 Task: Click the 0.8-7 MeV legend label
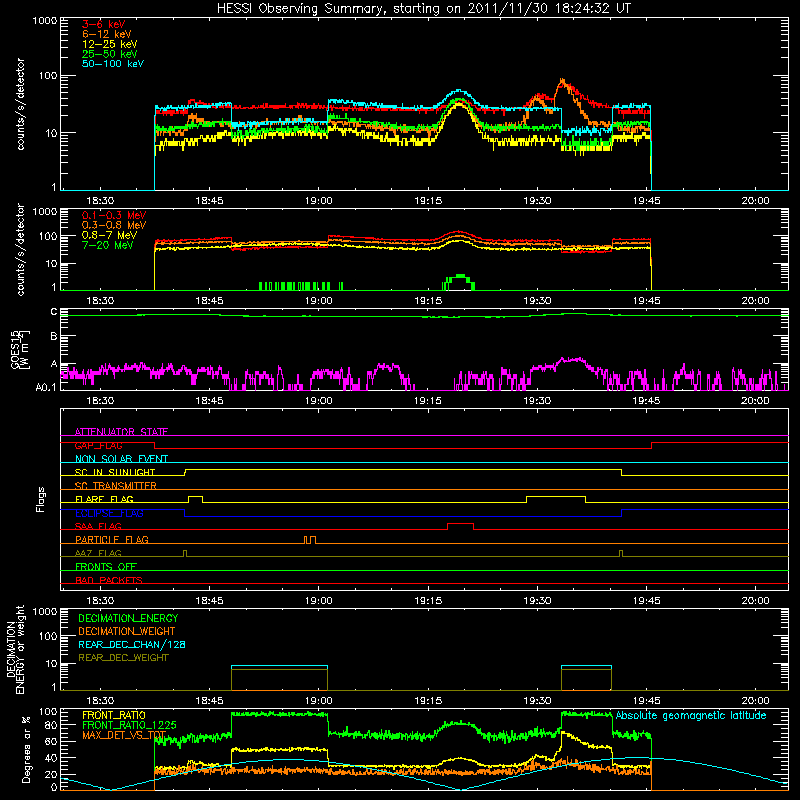[110, 235]
